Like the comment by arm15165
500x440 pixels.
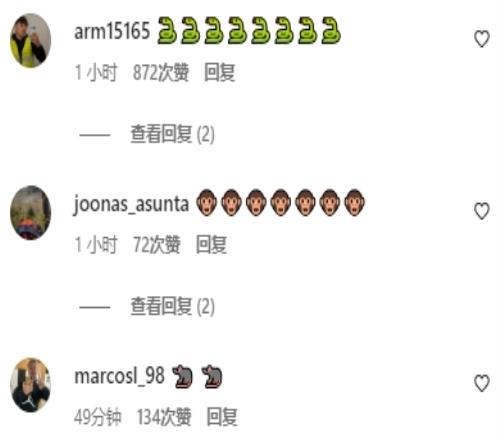[481, 39]
